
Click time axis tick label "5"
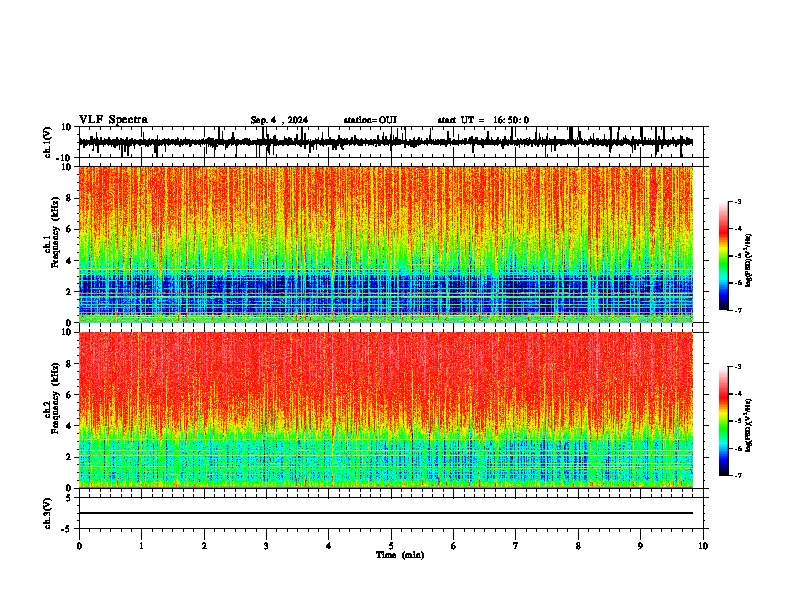click(391, 546)
